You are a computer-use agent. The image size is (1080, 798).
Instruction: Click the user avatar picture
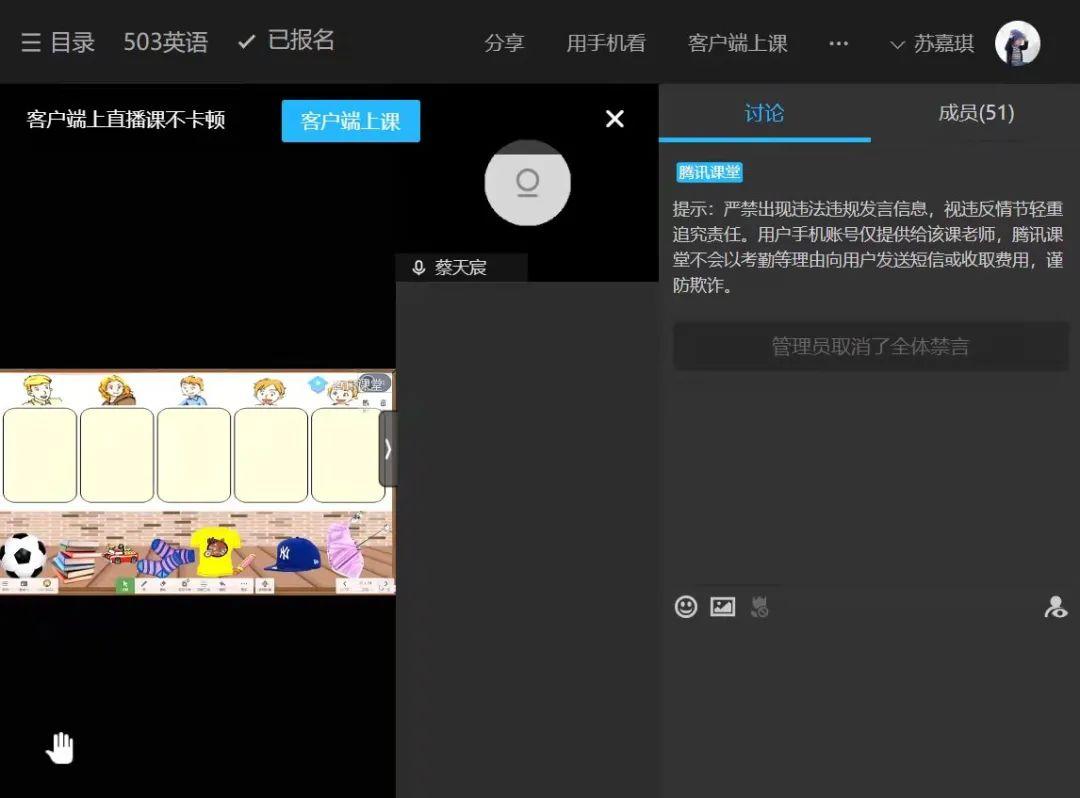point(1017,43)
